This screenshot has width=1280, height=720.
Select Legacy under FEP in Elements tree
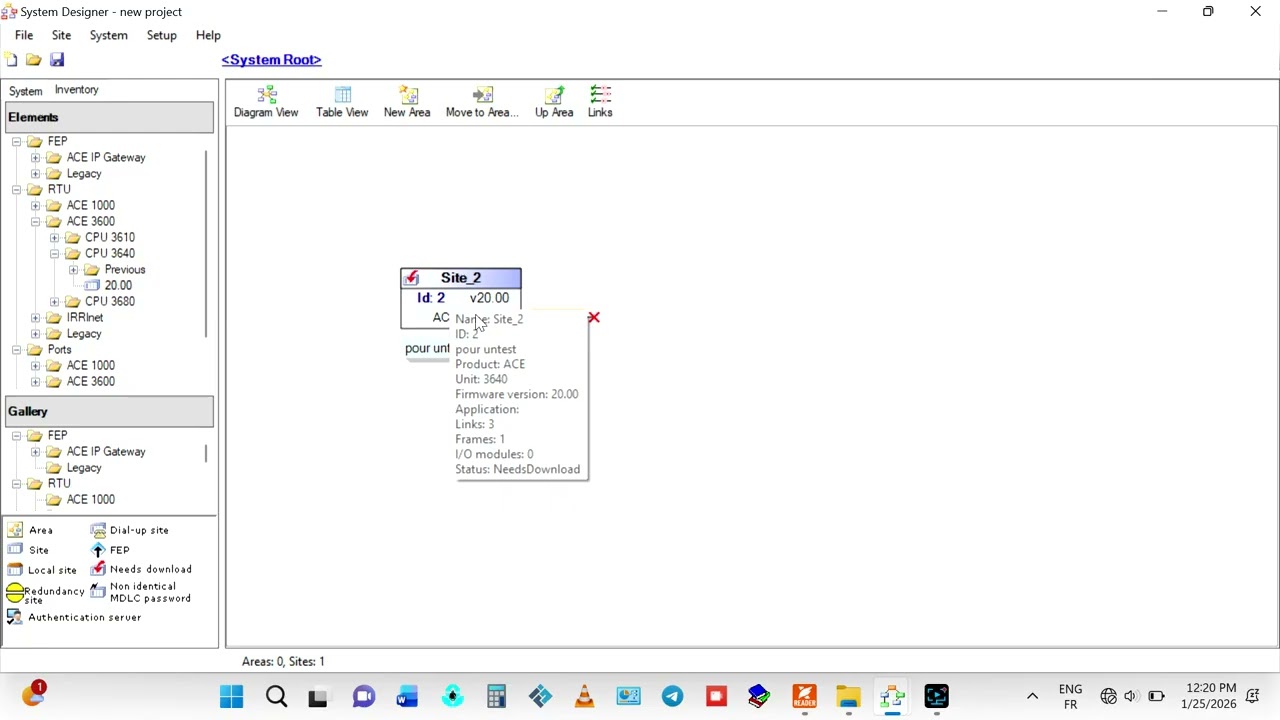point(84,173)
